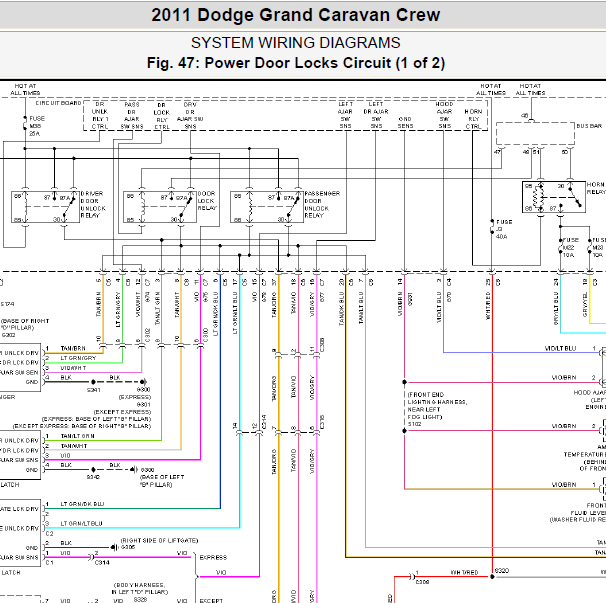Click the LT GRN/DK BLU liftgate wire label
Viewport: 606px width, 603px height.
(x=82, y=504)
